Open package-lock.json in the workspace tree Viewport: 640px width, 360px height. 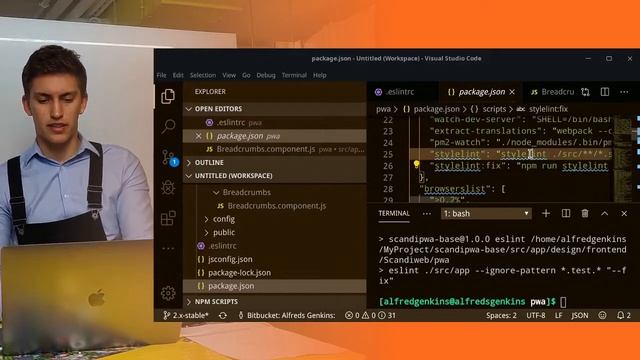click(274, 273)
